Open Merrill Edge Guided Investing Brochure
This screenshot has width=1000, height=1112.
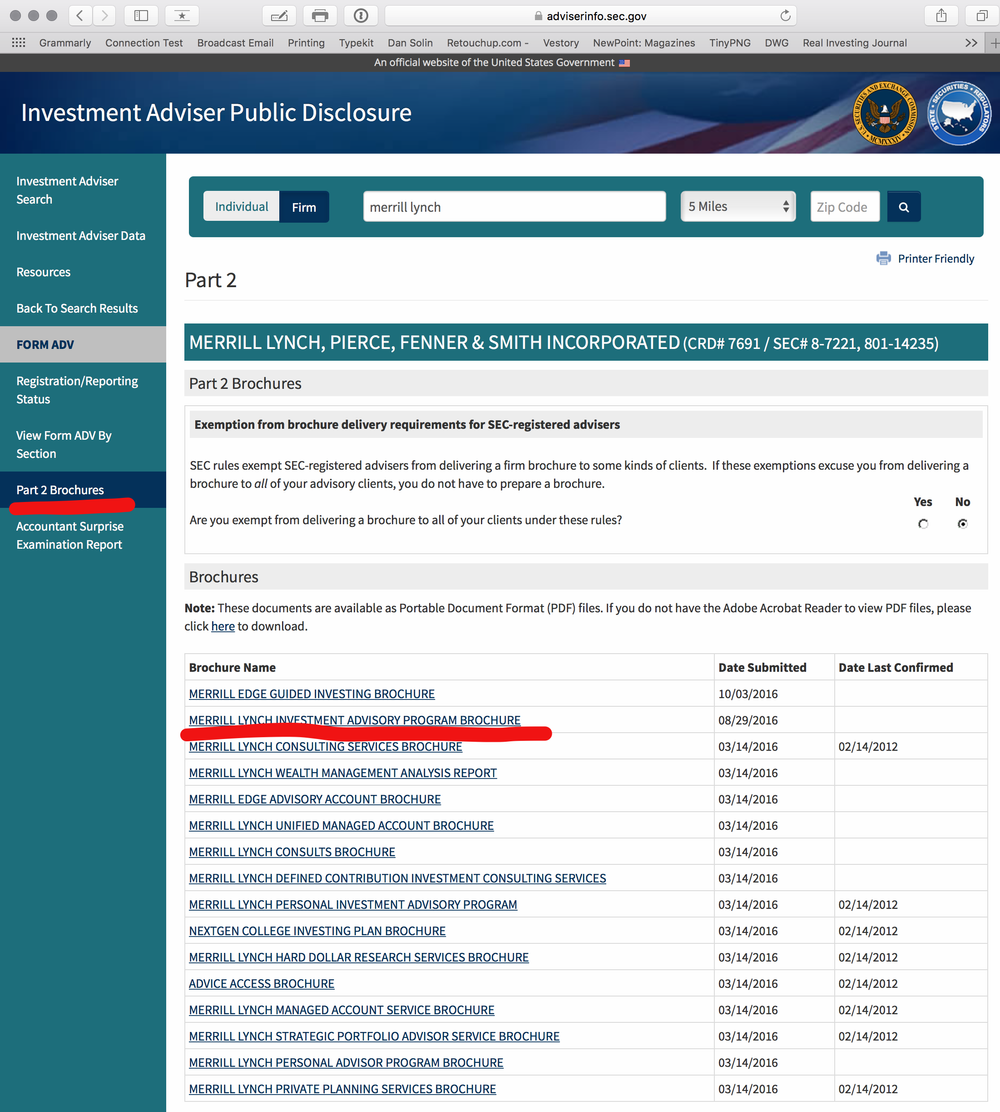(311, 694)
